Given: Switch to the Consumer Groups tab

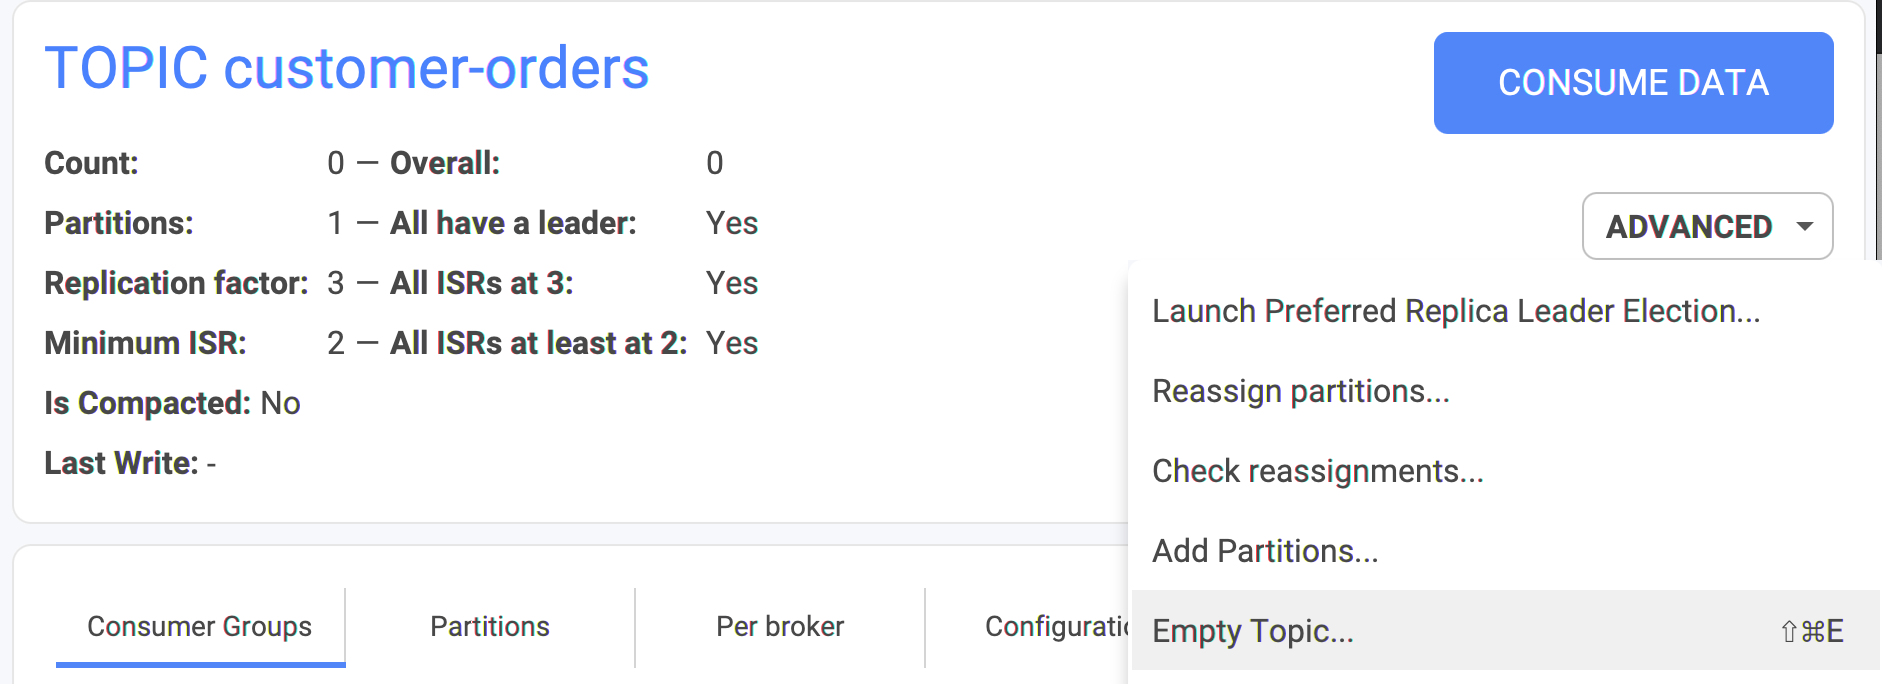Looking at the screenshot, I should coord(200,627).
